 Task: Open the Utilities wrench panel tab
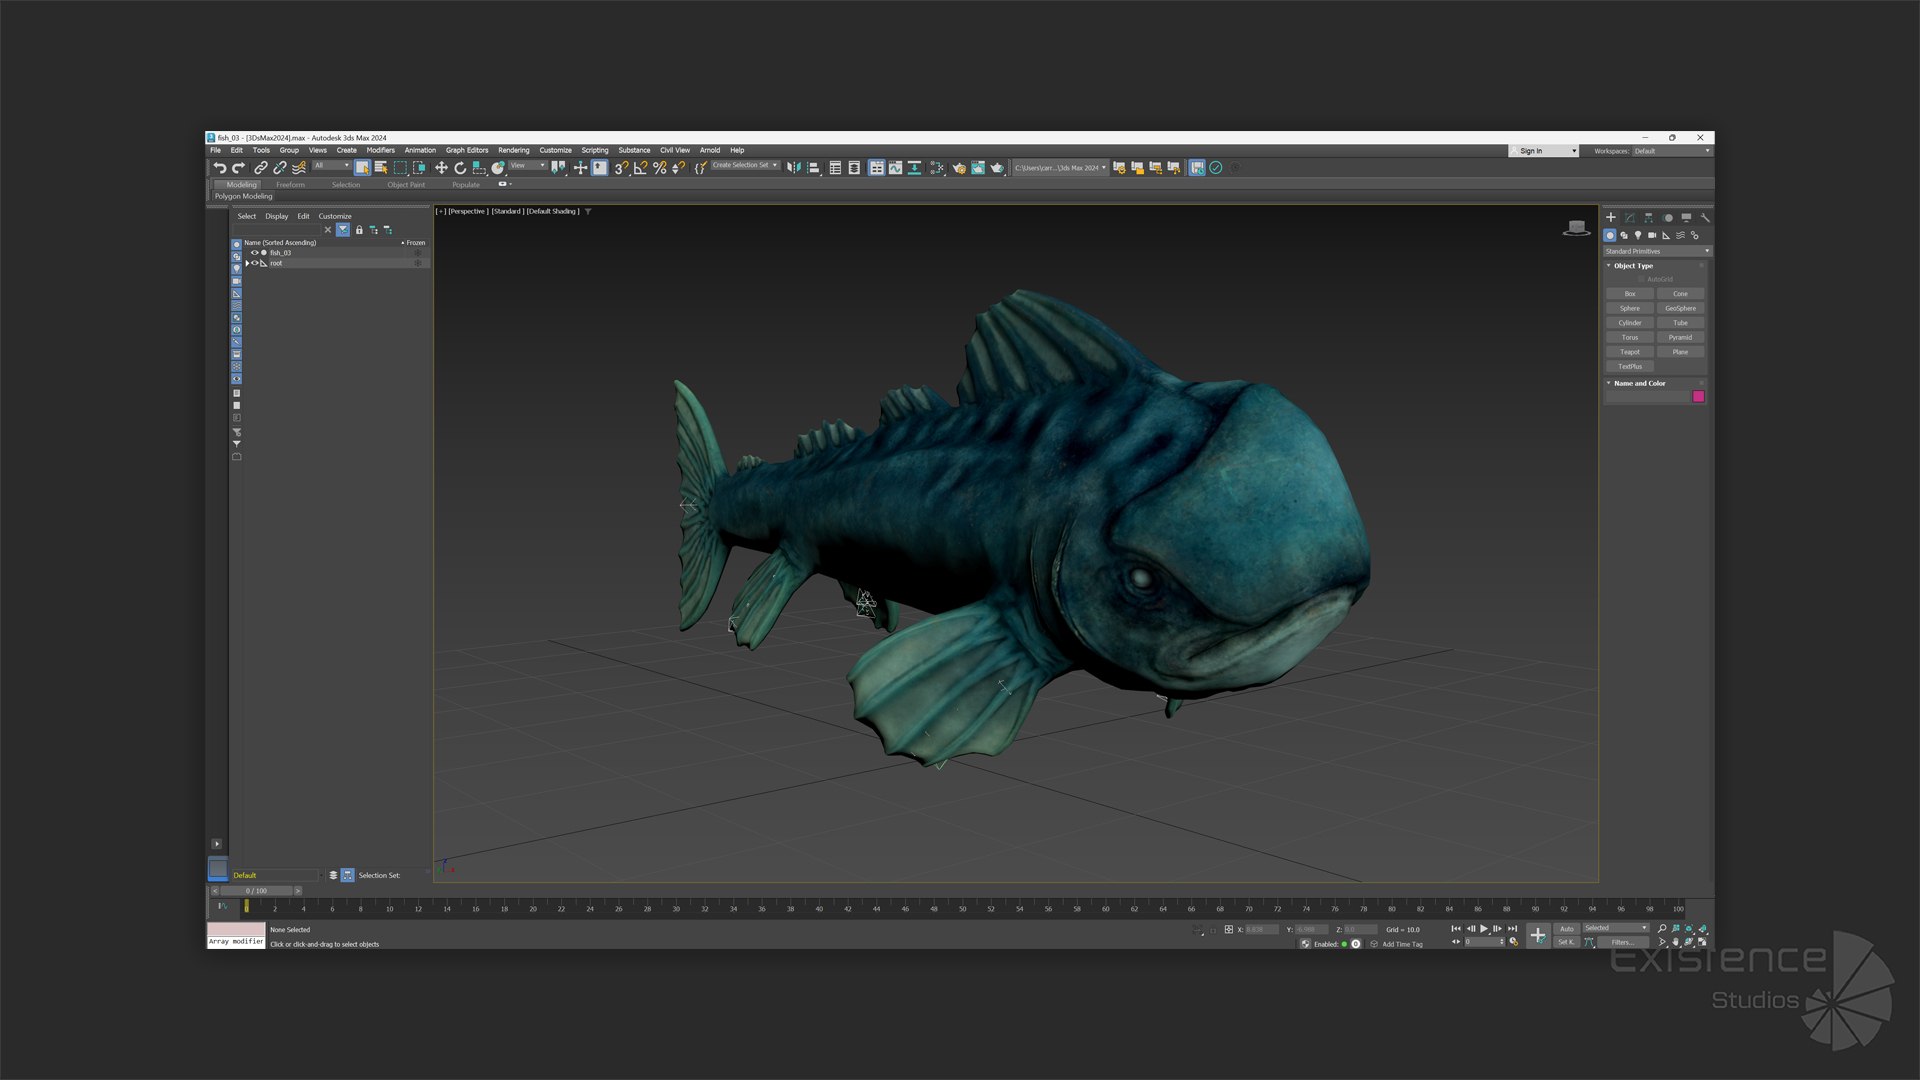pyautogui.click(x=1705, y=217)
